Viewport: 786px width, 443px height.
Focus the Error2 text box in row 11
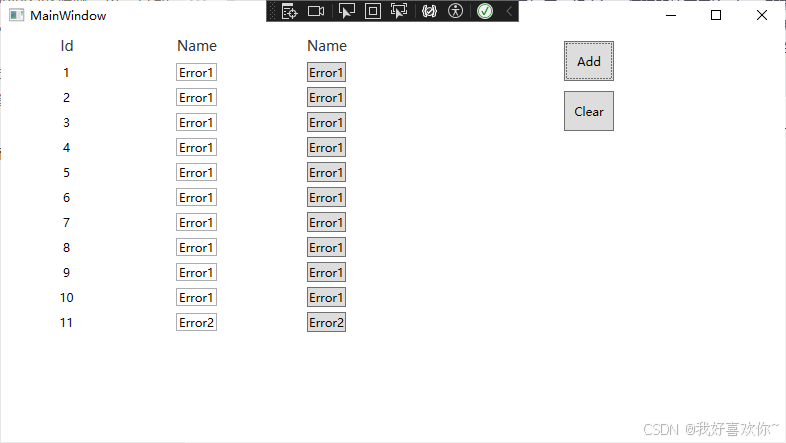196,323
